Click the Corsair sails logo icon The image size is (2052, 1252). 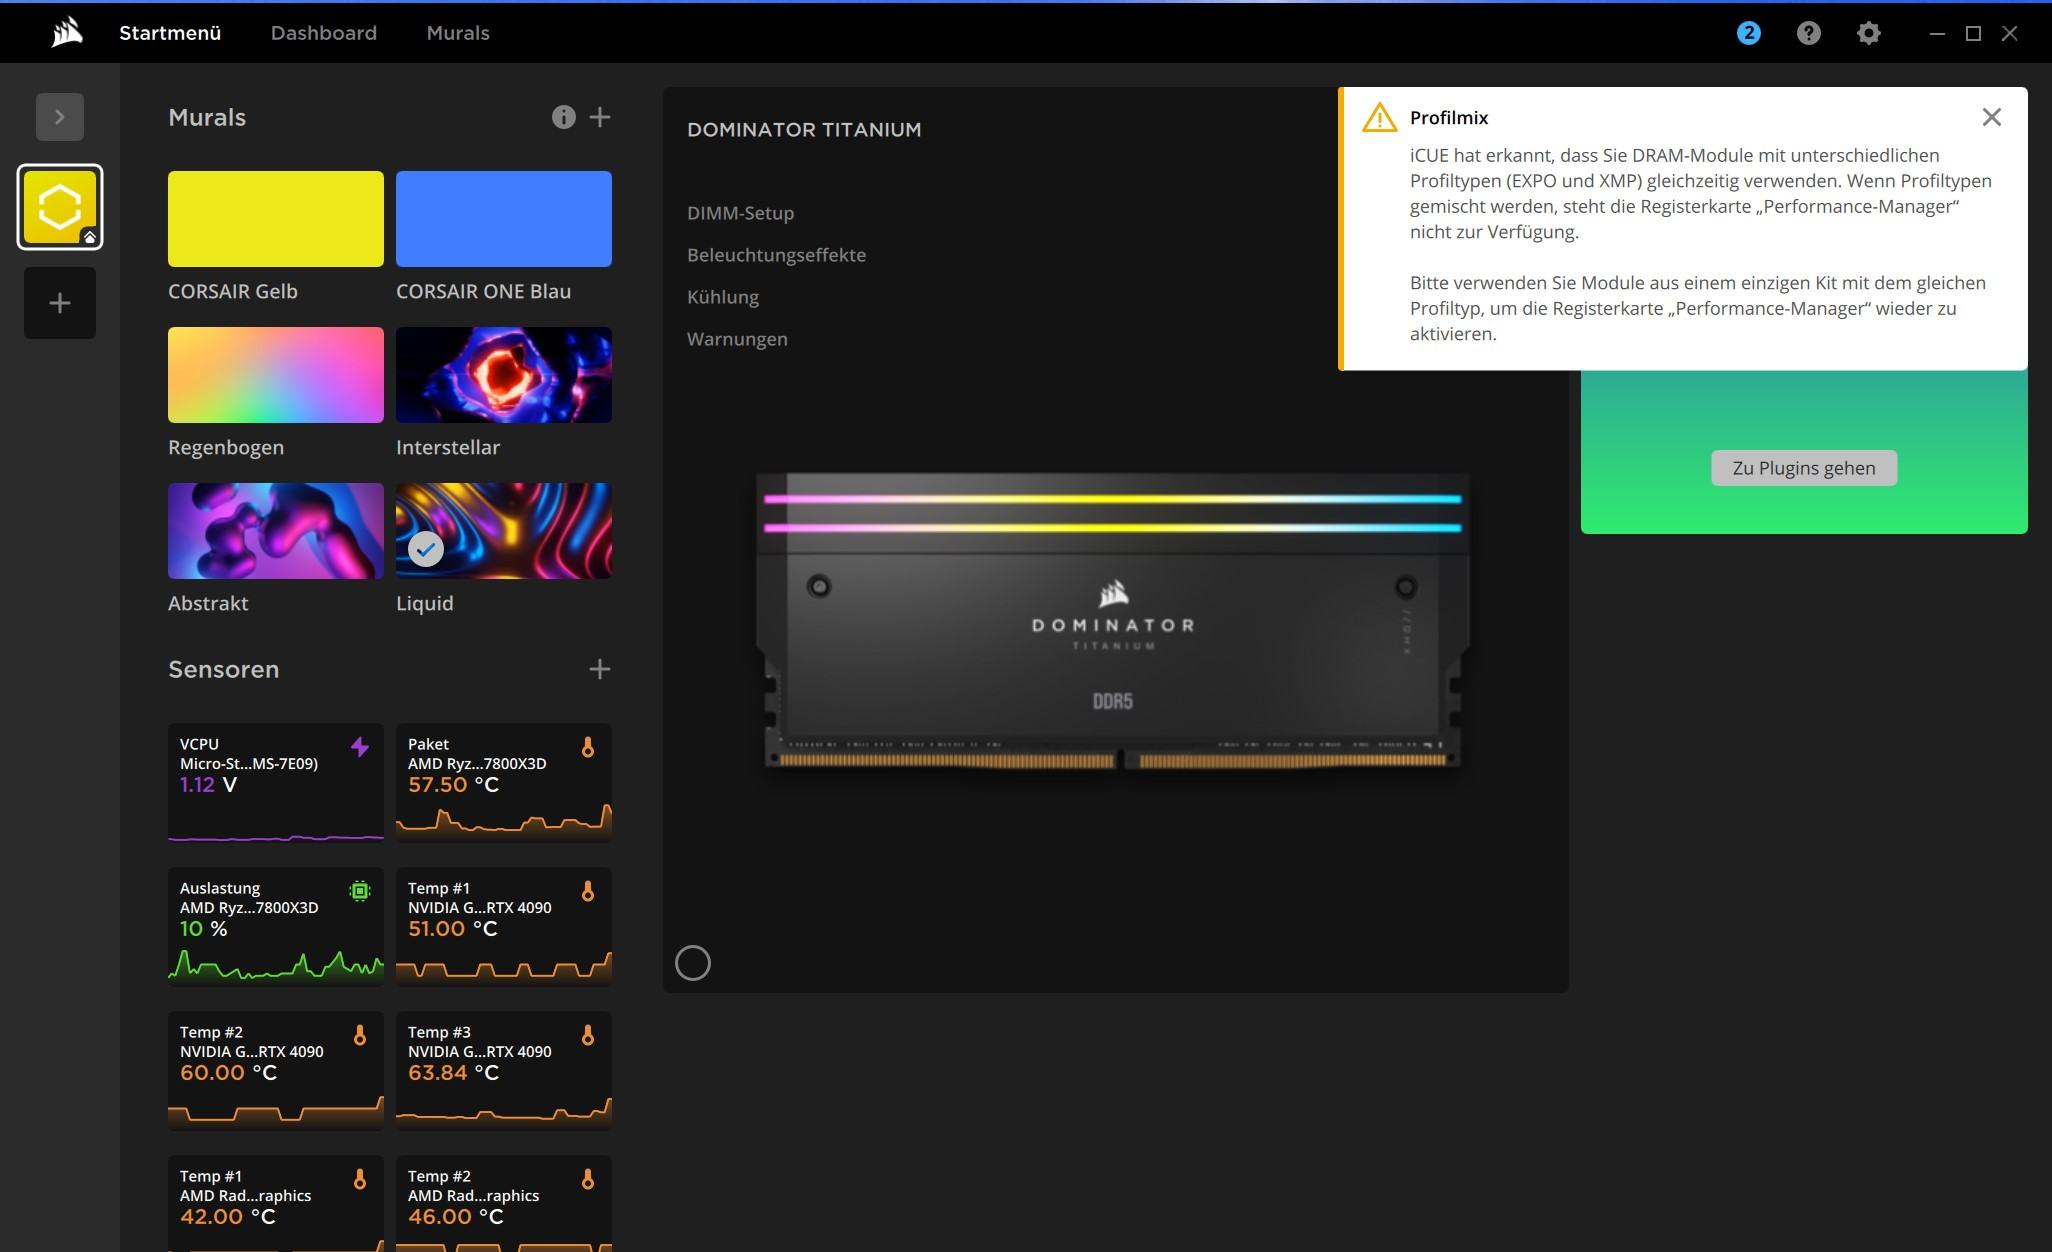(67, 33)
